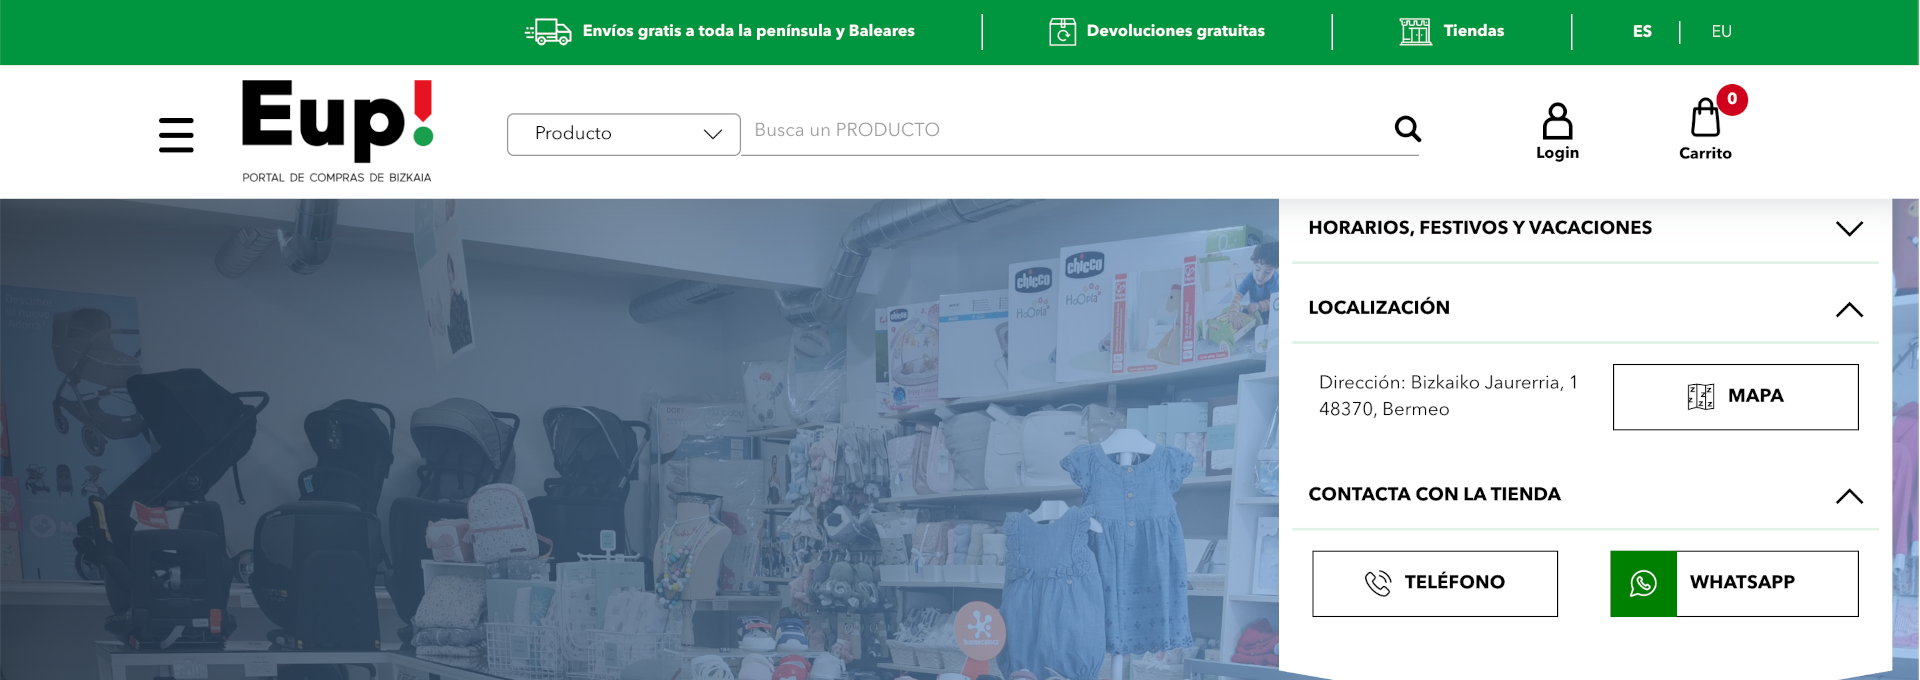Click the red cart count badge
This screenshot has width=1920, height=680.
(x=1732, y=99)
